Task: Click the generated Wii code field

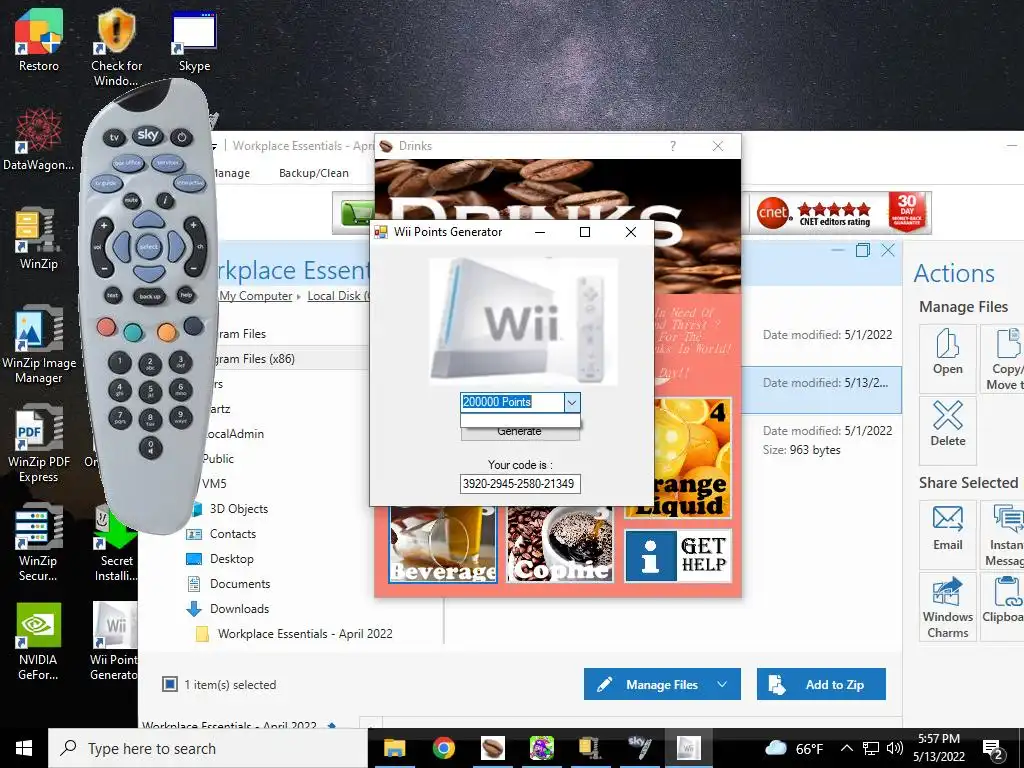Action: pyautogui.click(x=520, y=484)
